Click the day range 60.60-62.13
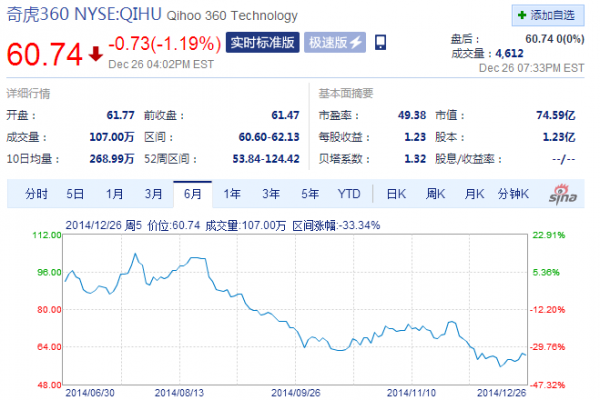 click(269, 137)
